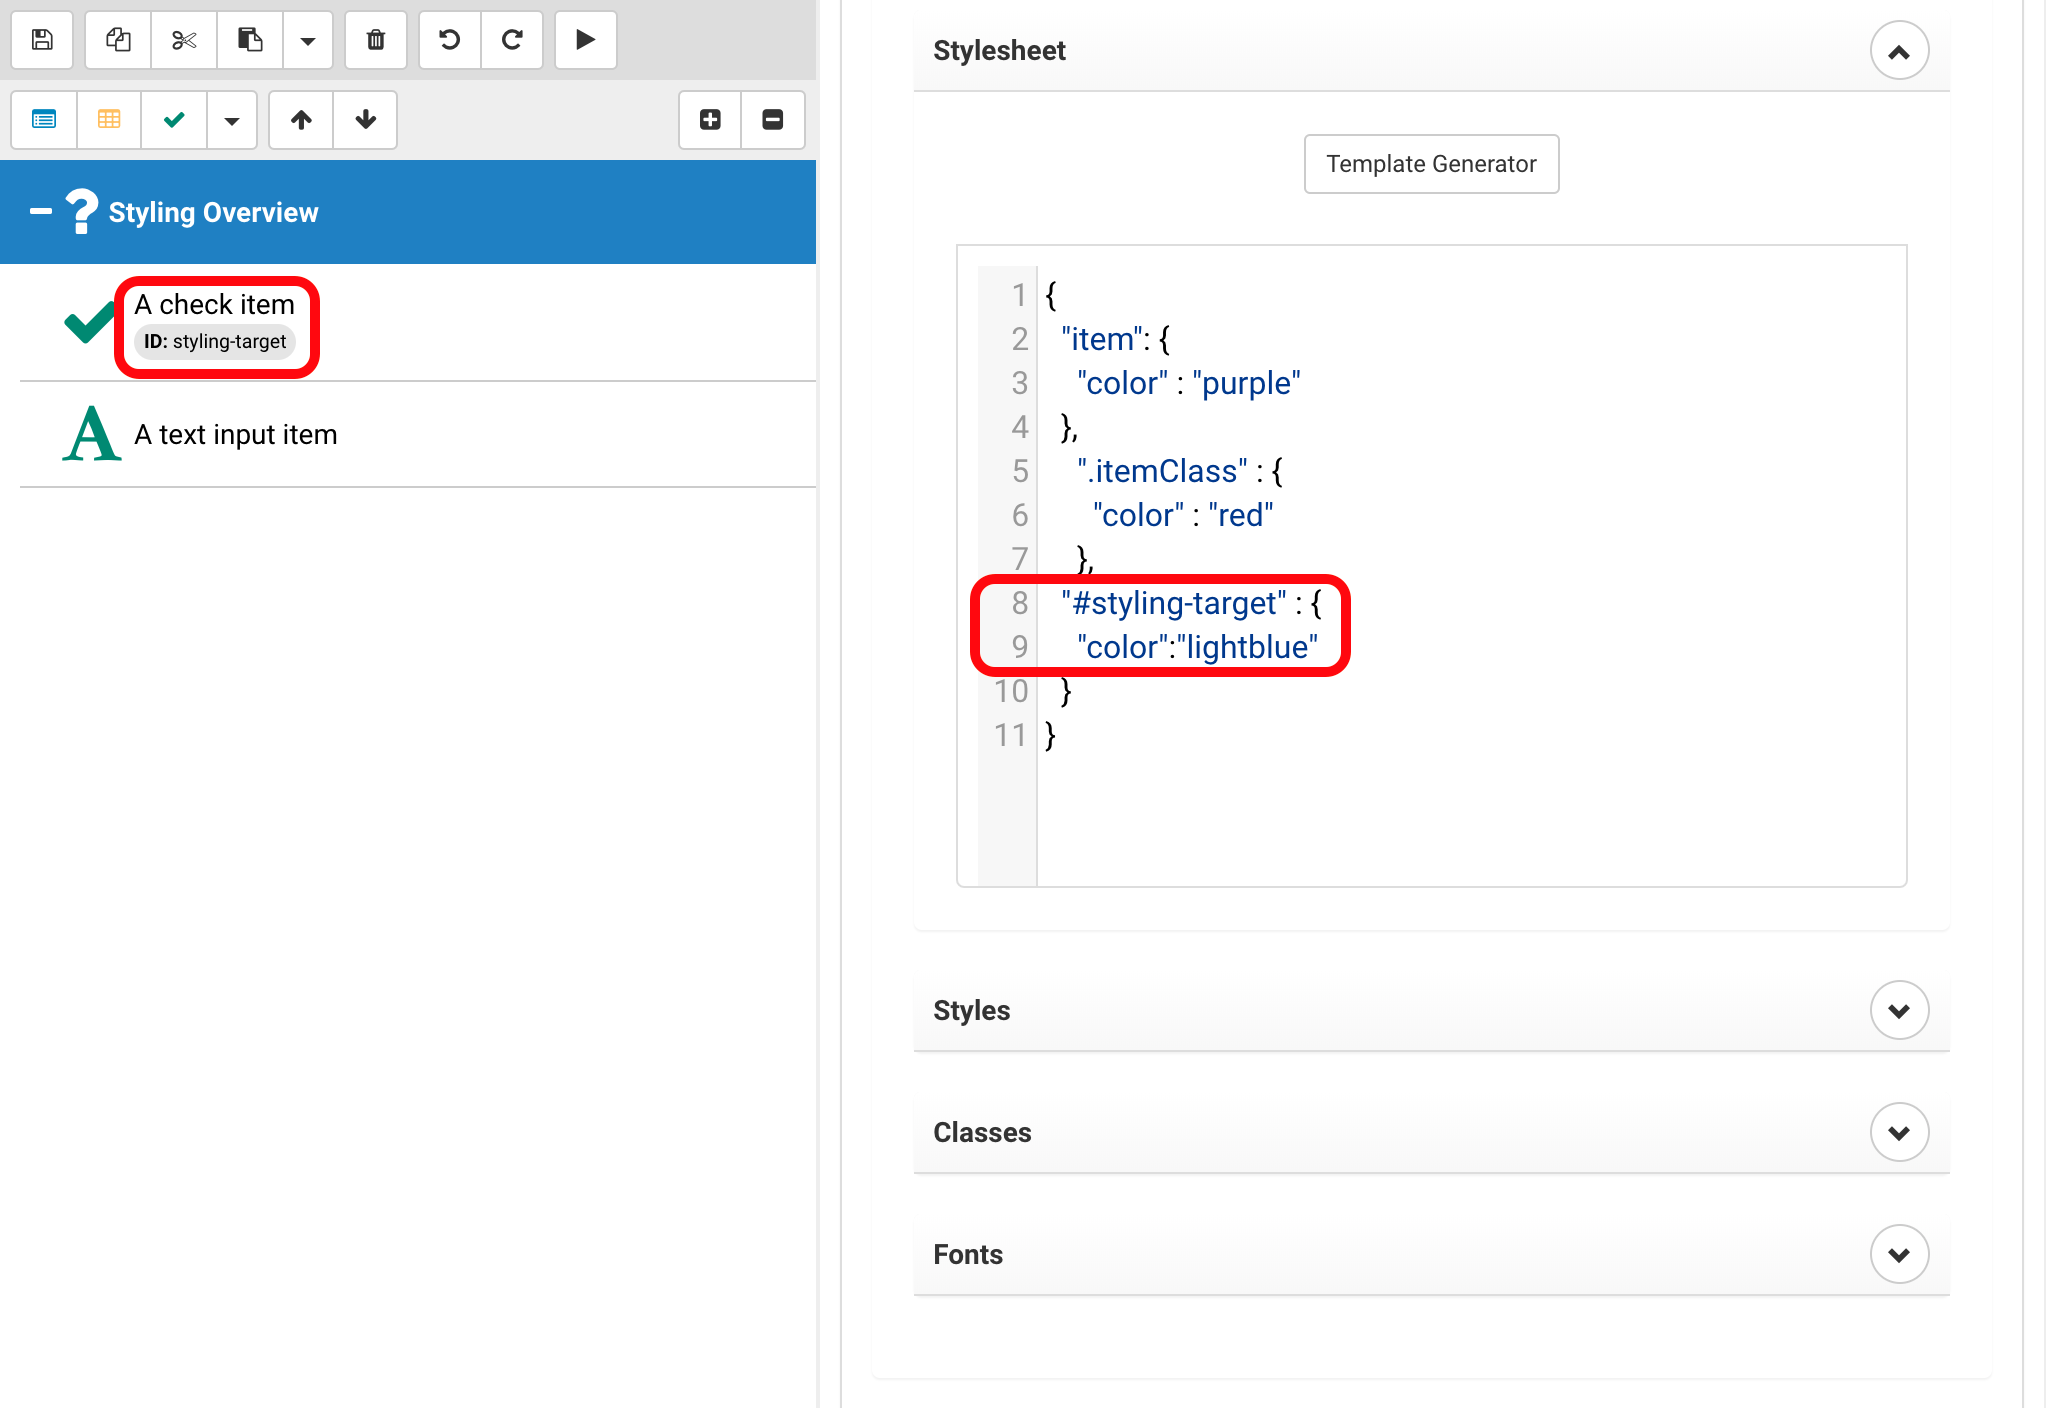Add a check item with checkmark button

pos(174,120)
